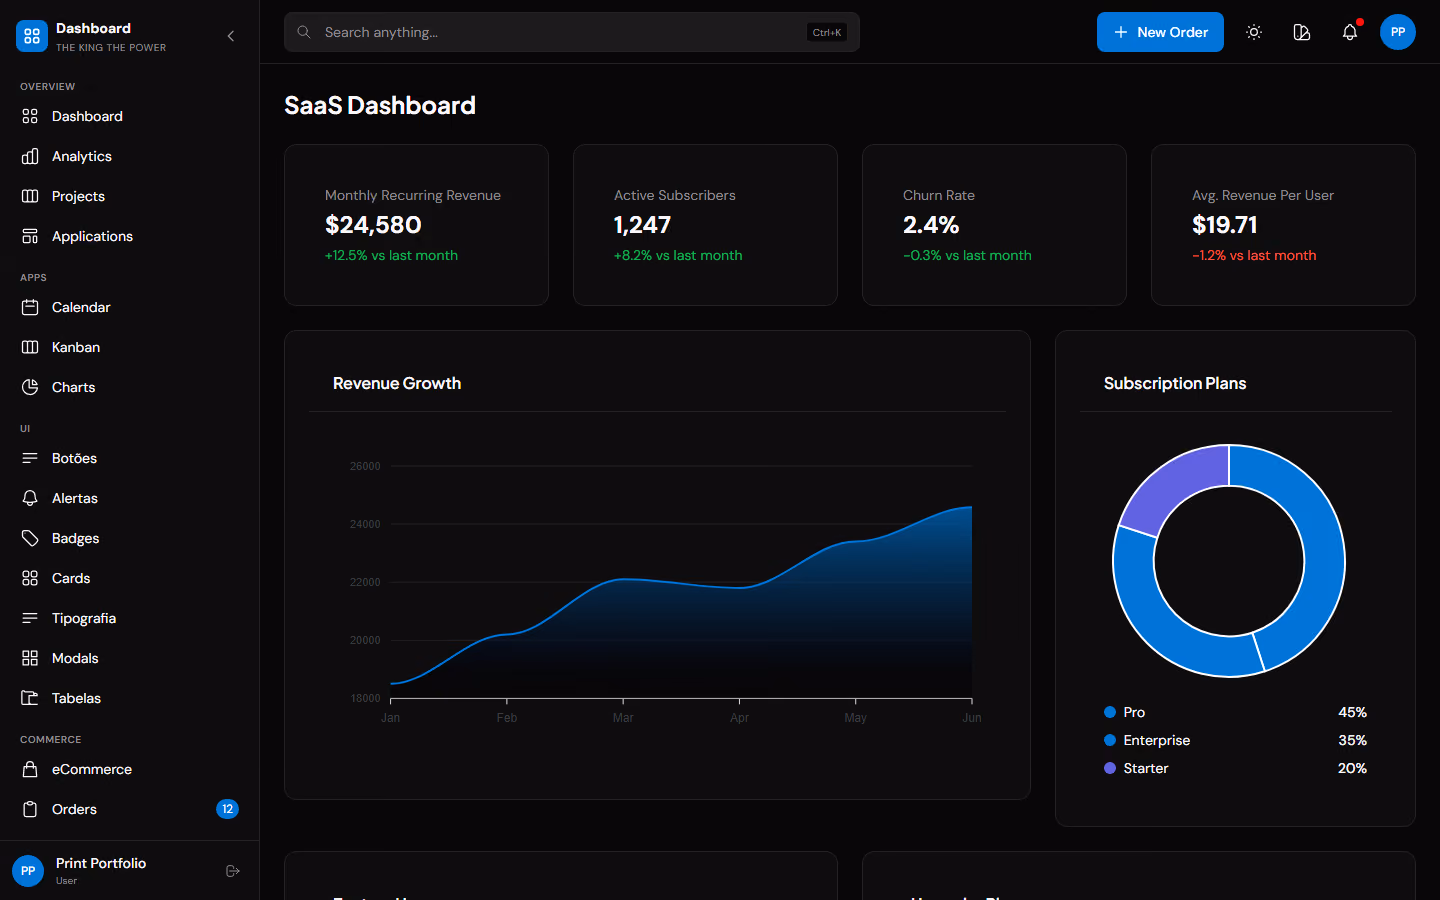
Task: Click the Print Portfolio user profile
Action: click(80, 871)
